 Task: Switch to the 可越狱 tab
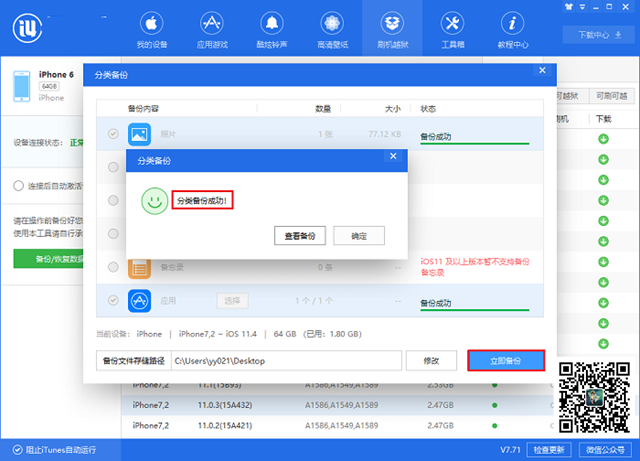coord(571,96)
